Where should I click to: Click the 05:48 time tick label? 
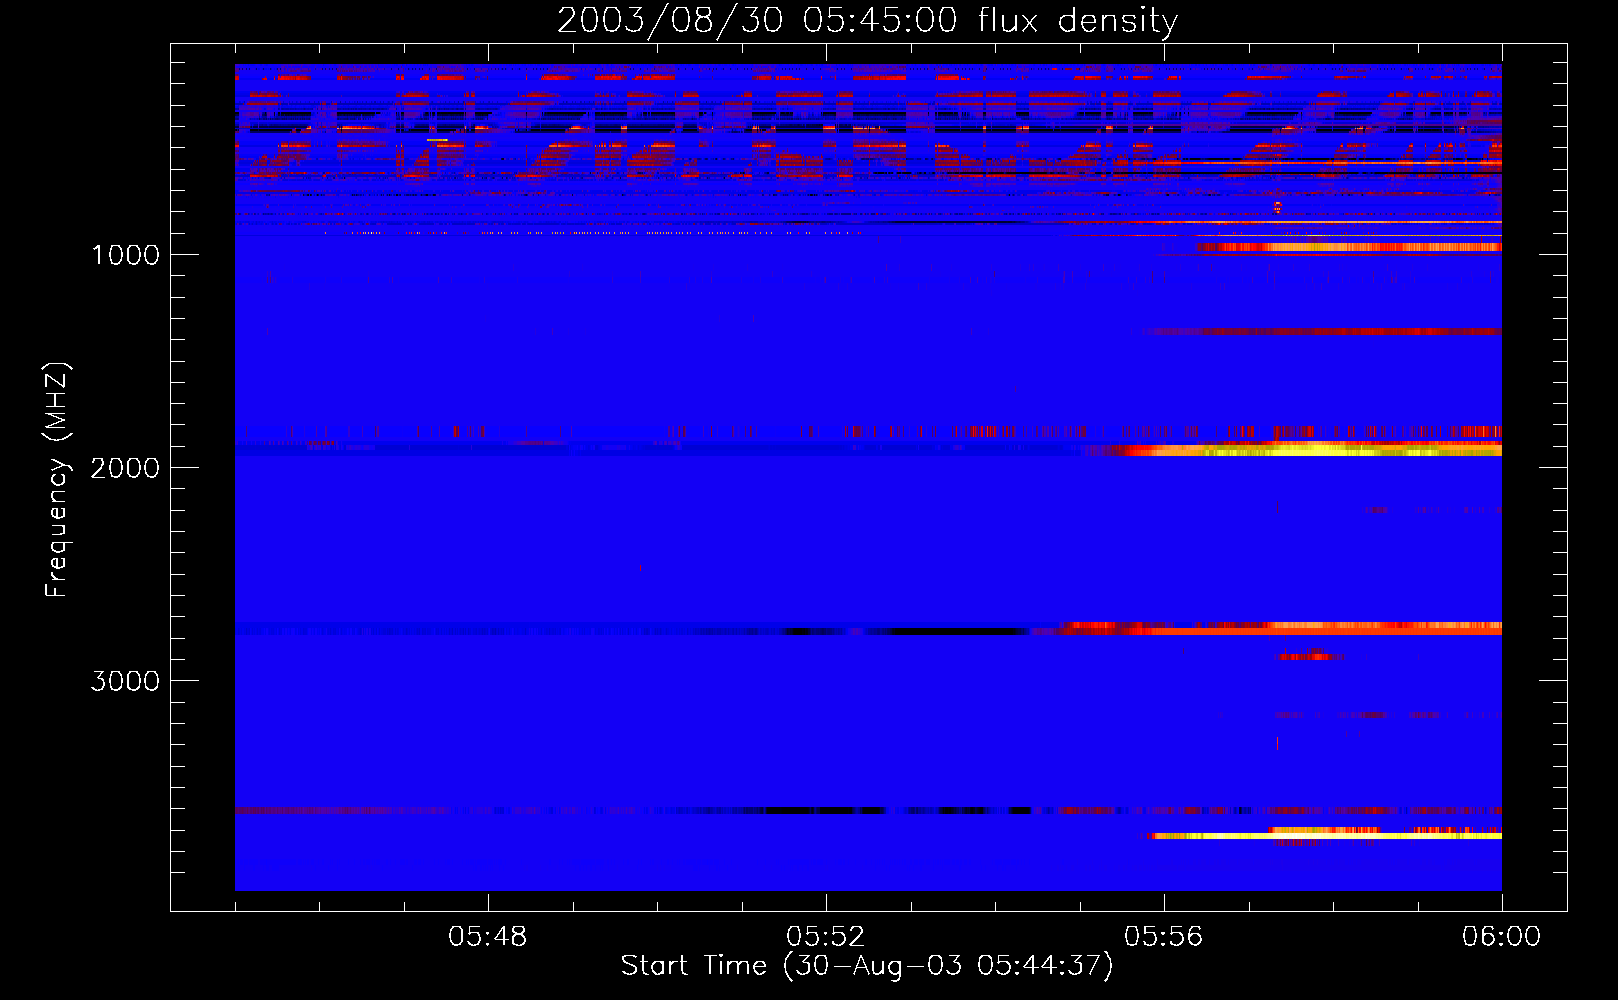coord(487,937)
